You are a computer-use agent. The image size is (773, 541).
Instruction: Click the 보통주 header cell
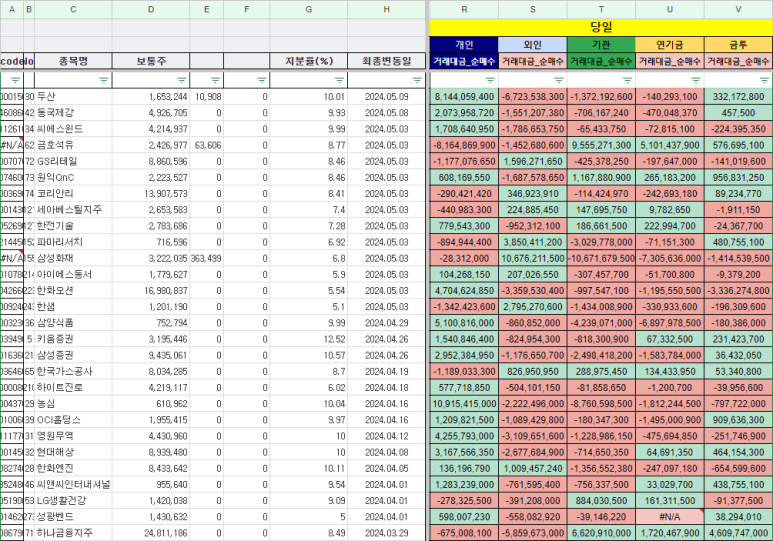[151, 61]
